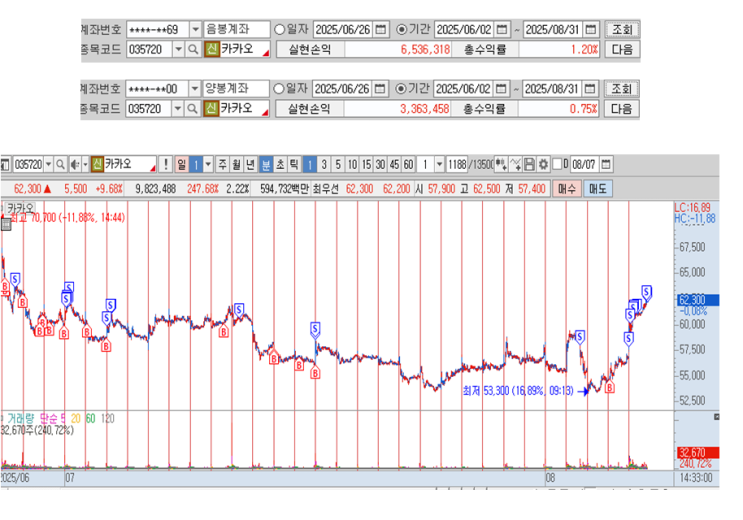Open chart settings gear icon
Viewport: 743px width, 520px height.
pos(543,164)
